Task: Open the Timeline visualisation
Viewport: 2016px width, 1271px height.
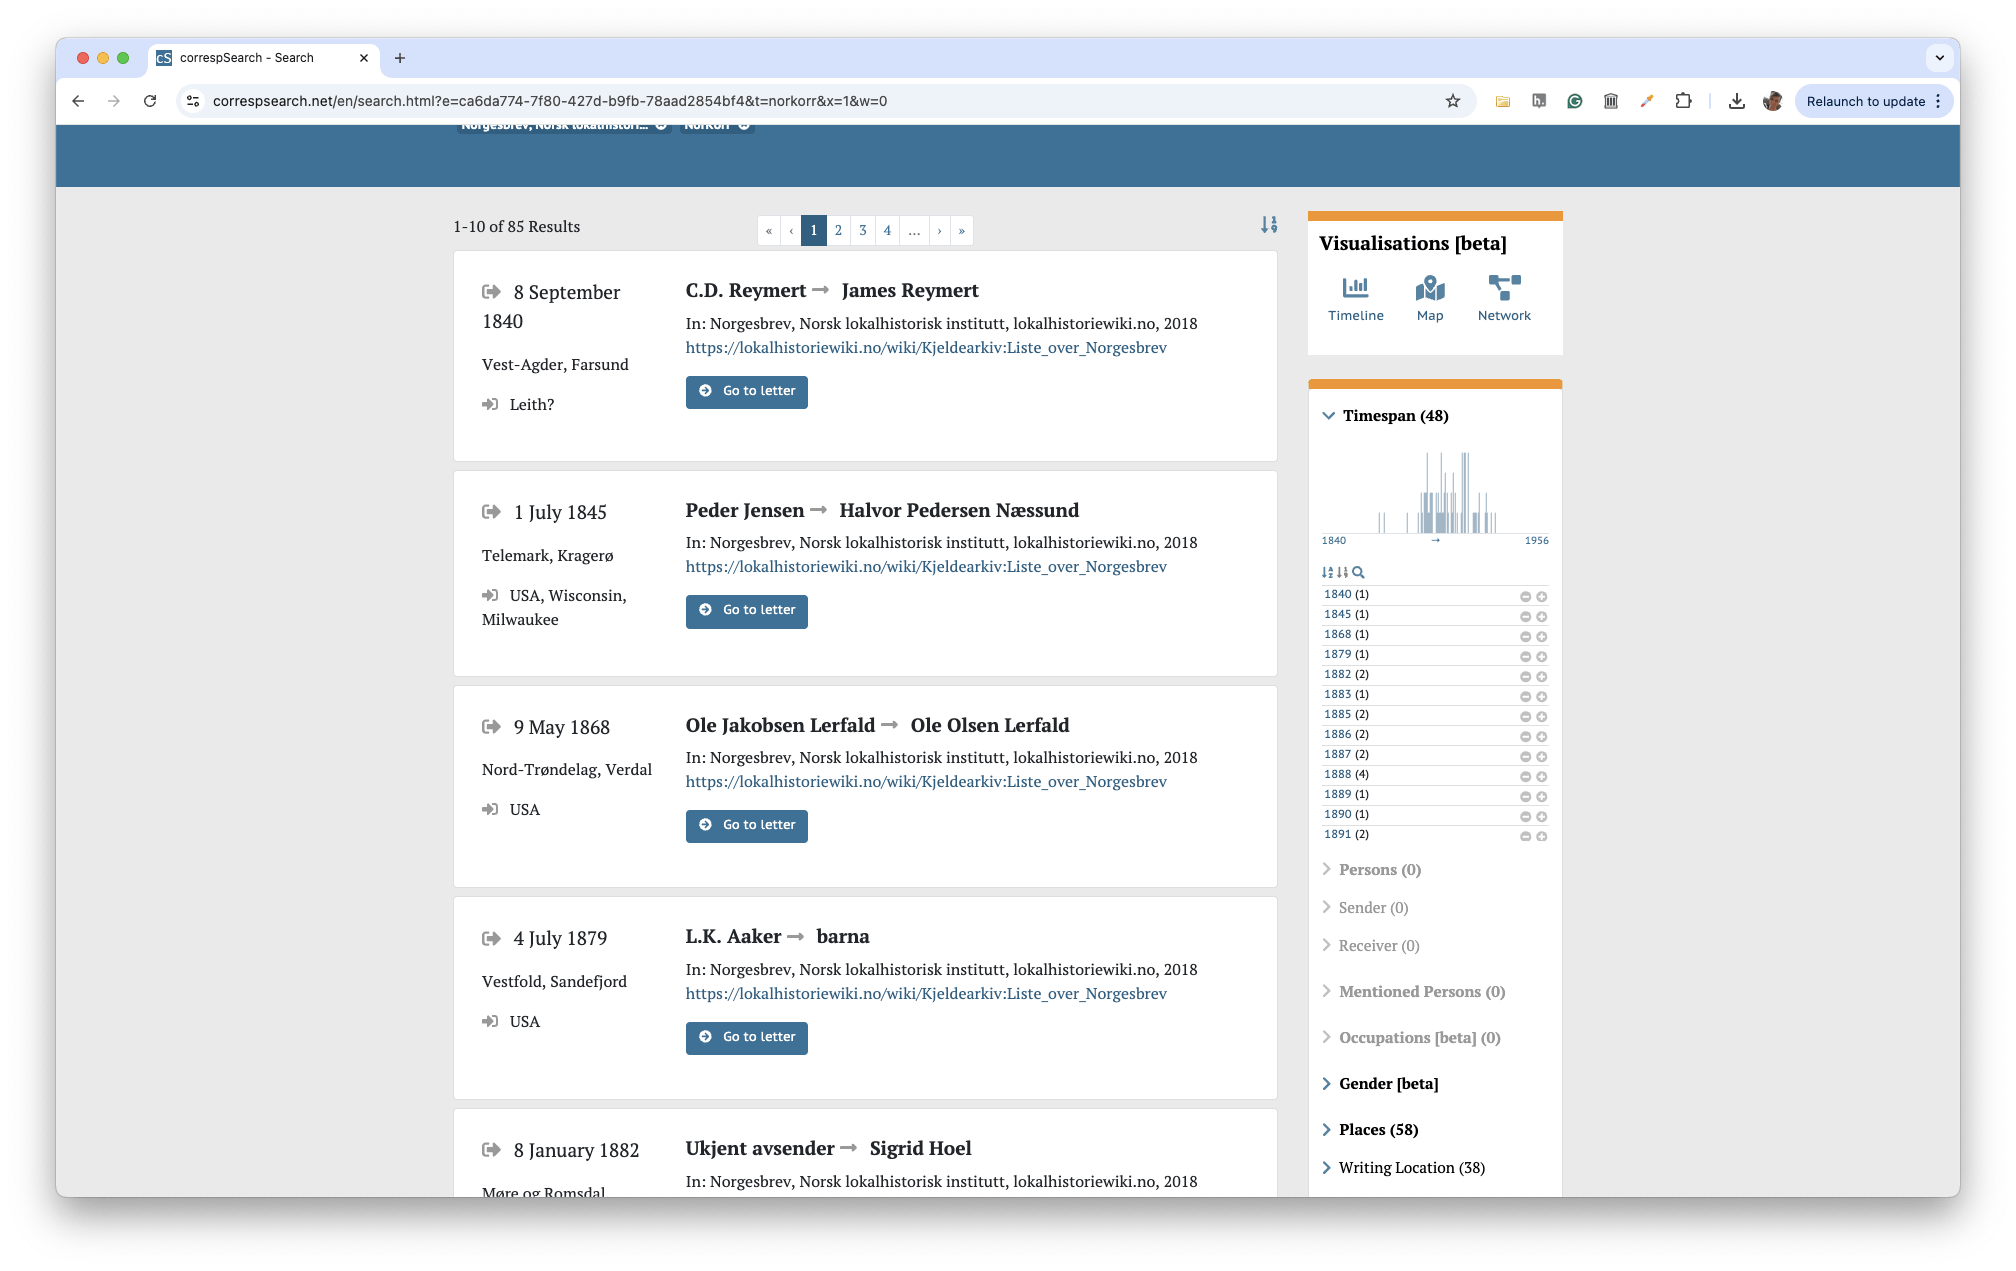Action: click(x=1355, y=298)
